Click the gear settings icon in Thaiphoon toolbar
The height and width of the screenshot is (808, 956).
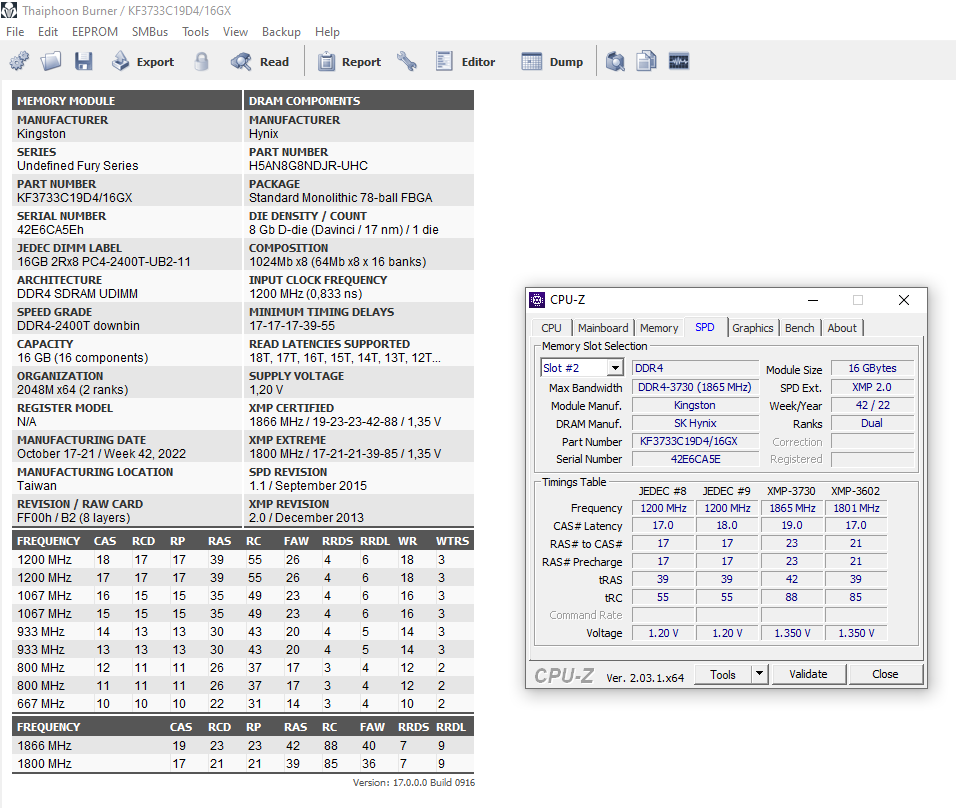point(20,61)
